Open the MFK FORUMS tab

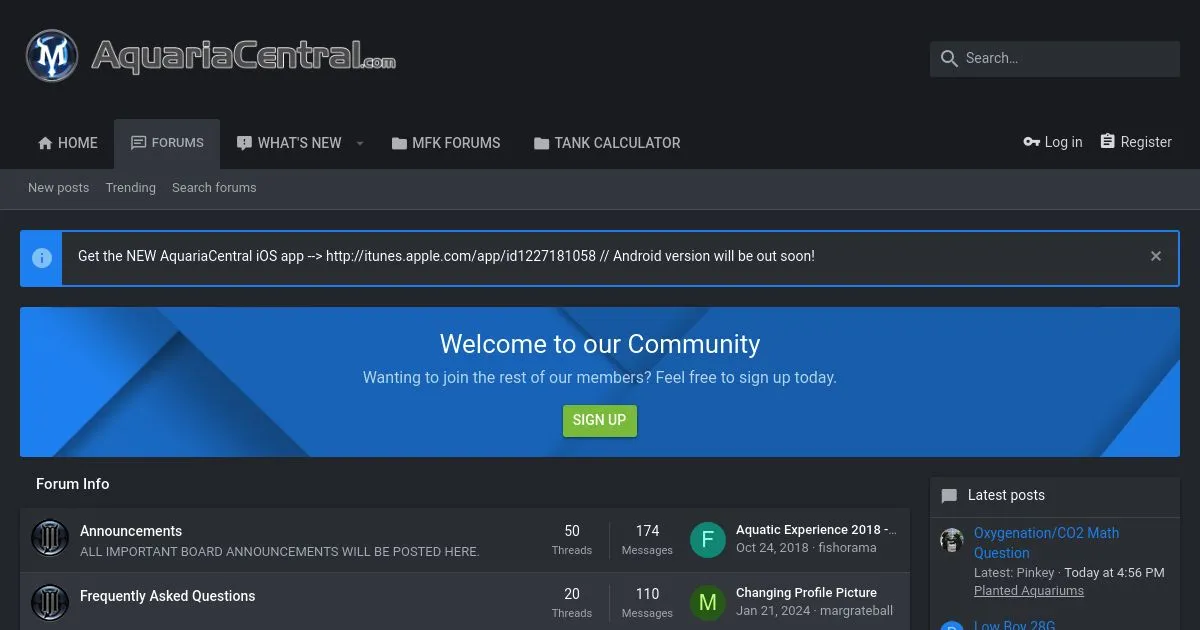(x=446, y=143)
